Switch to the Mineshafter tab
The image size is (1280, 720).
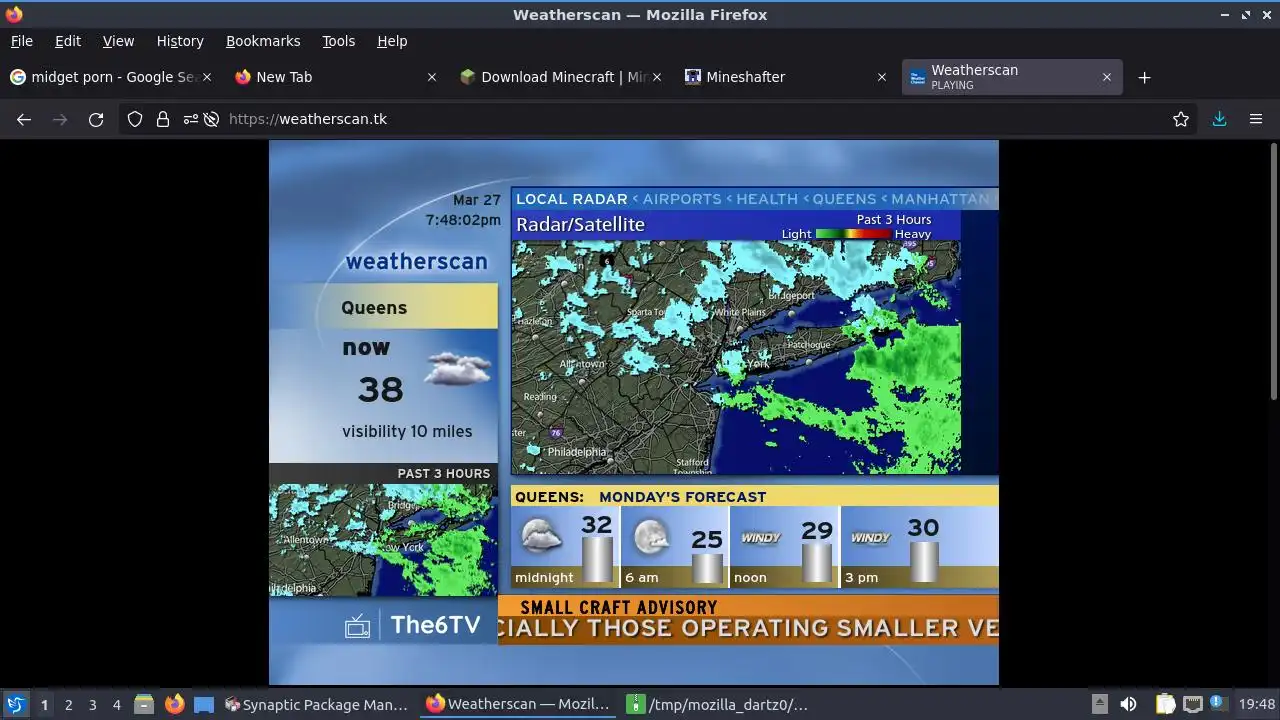tap(785, 77)
